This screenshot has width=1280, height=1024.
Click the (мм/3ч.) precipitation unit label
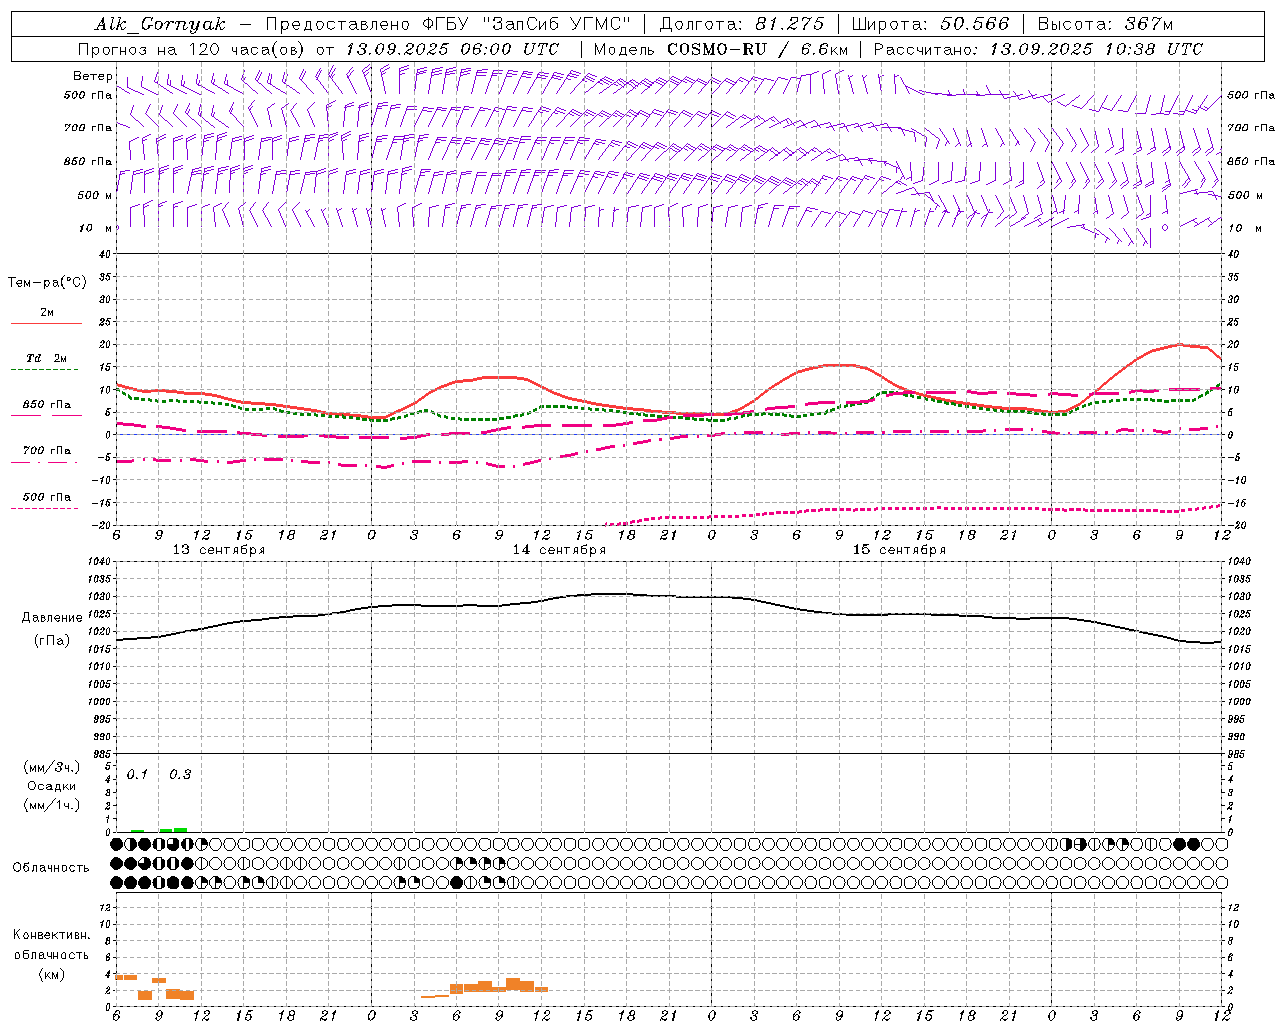52,768
